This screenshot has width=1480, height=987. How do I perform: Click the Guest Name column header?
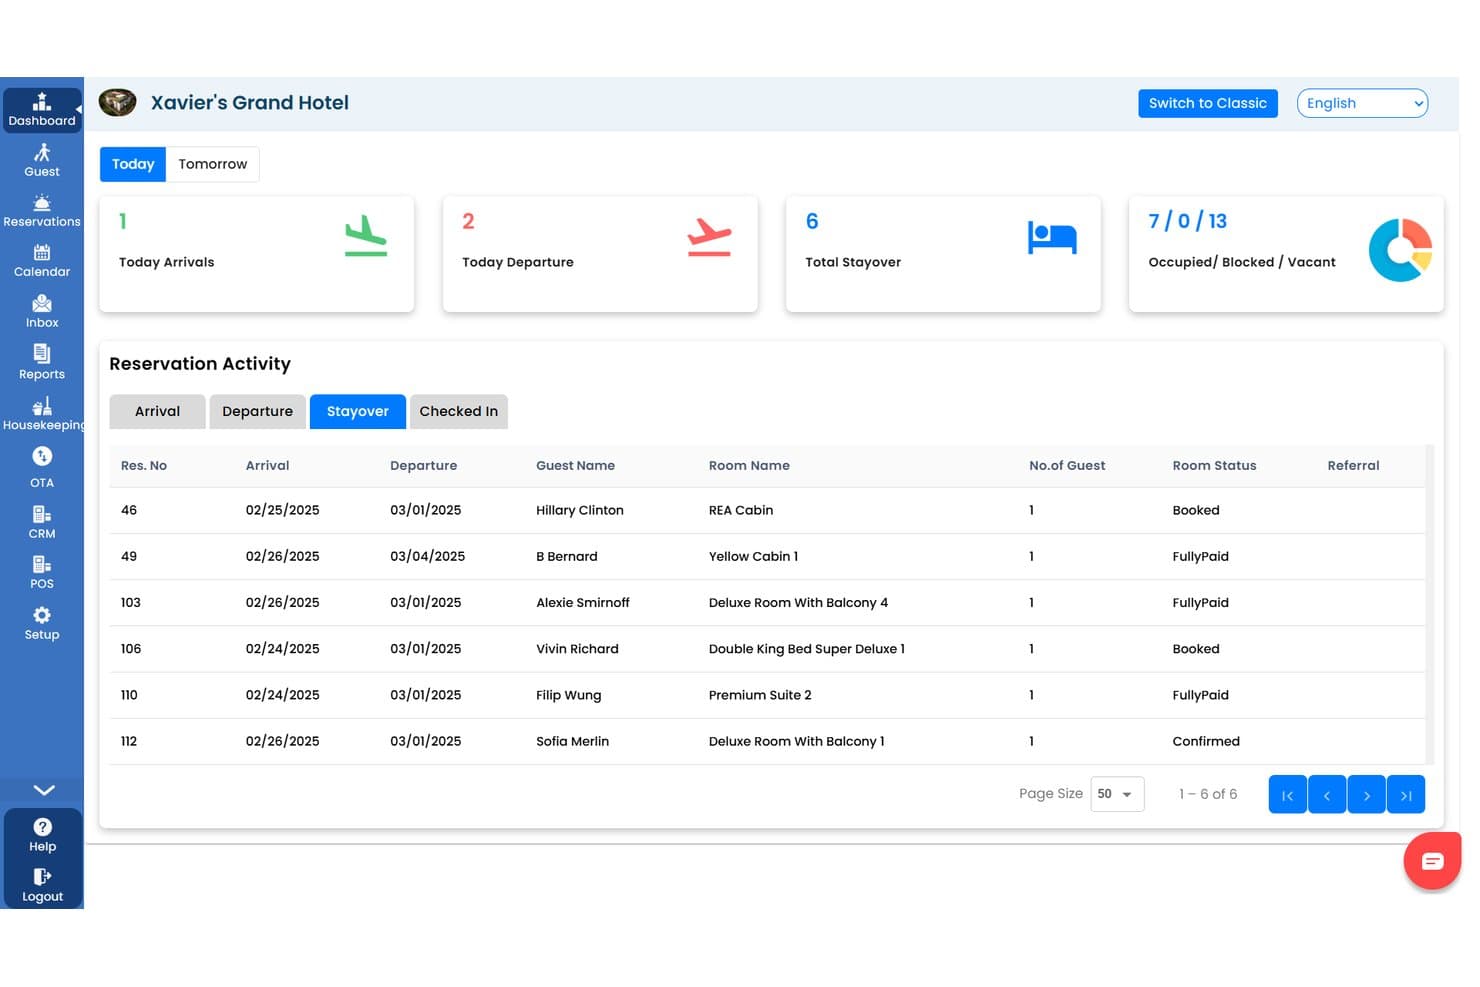click(x=575, y=465)
